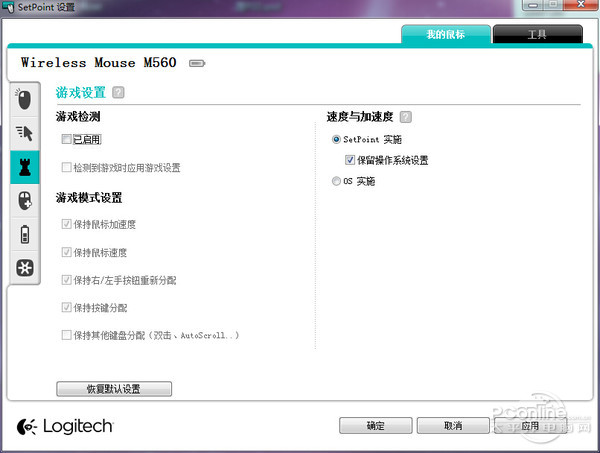The width and height of the screenshot is (600, 453).
Task: Click the 游戏检测 section heading
Action: point(78,116)
